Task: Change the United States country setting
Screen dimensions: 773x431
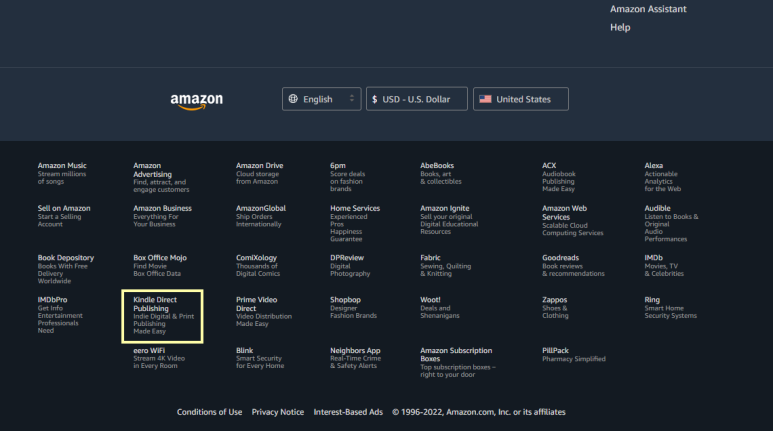Action: [521, 99]
